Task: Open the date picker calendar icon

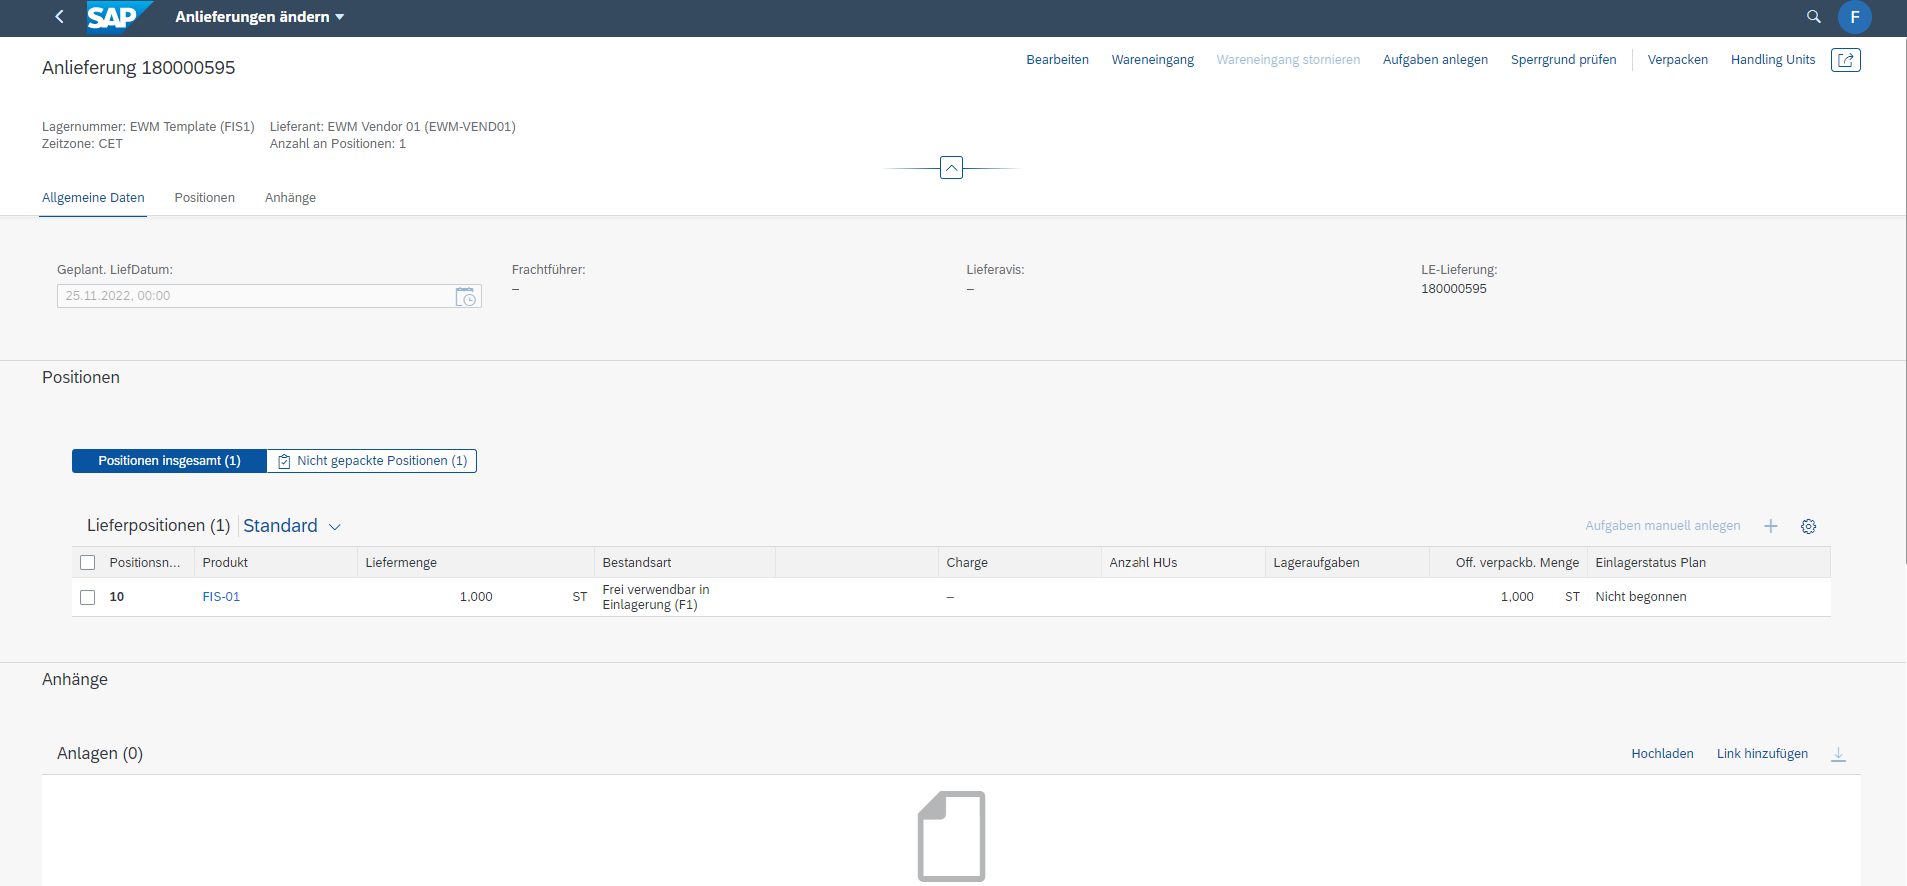Action: pos(466,296)
